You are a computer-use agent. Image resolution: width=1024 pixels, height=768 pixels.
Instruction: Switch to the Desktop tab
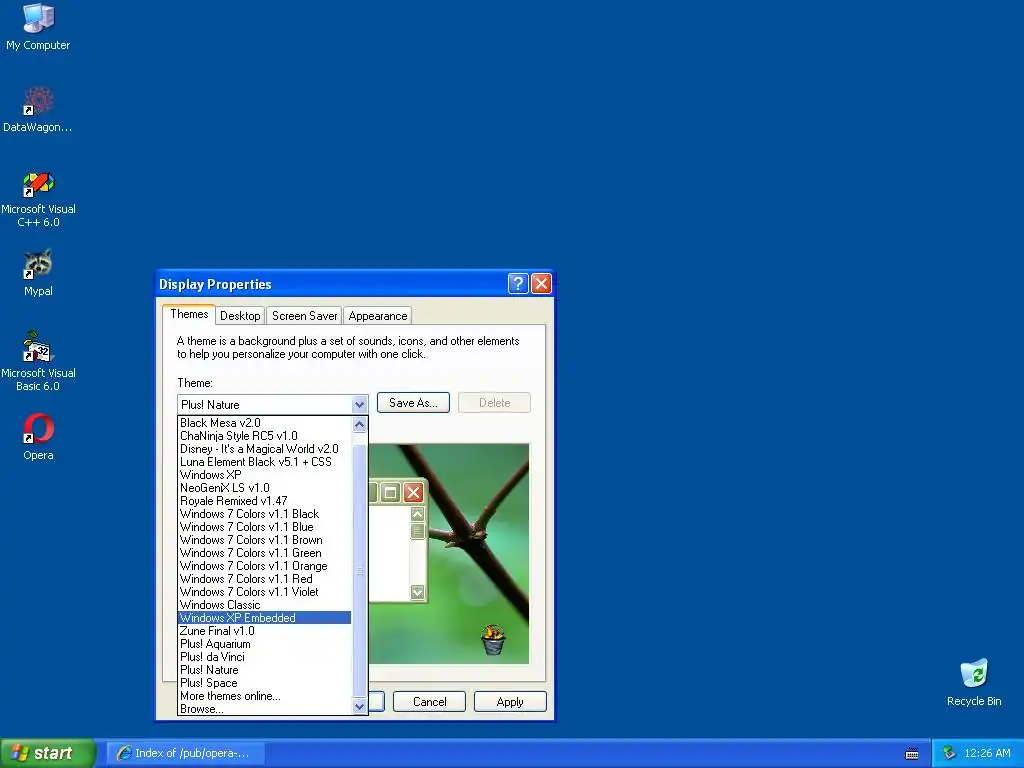point(240,315)
